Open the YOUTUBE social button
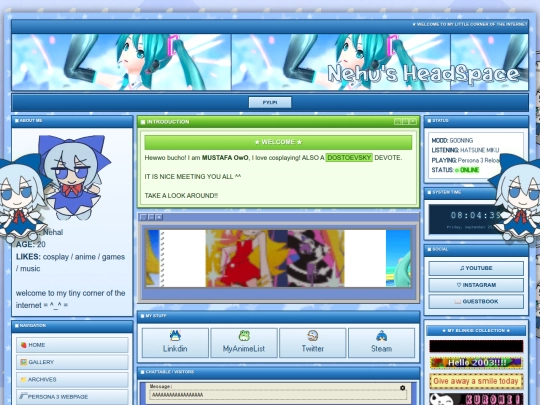 coord(476,268)
